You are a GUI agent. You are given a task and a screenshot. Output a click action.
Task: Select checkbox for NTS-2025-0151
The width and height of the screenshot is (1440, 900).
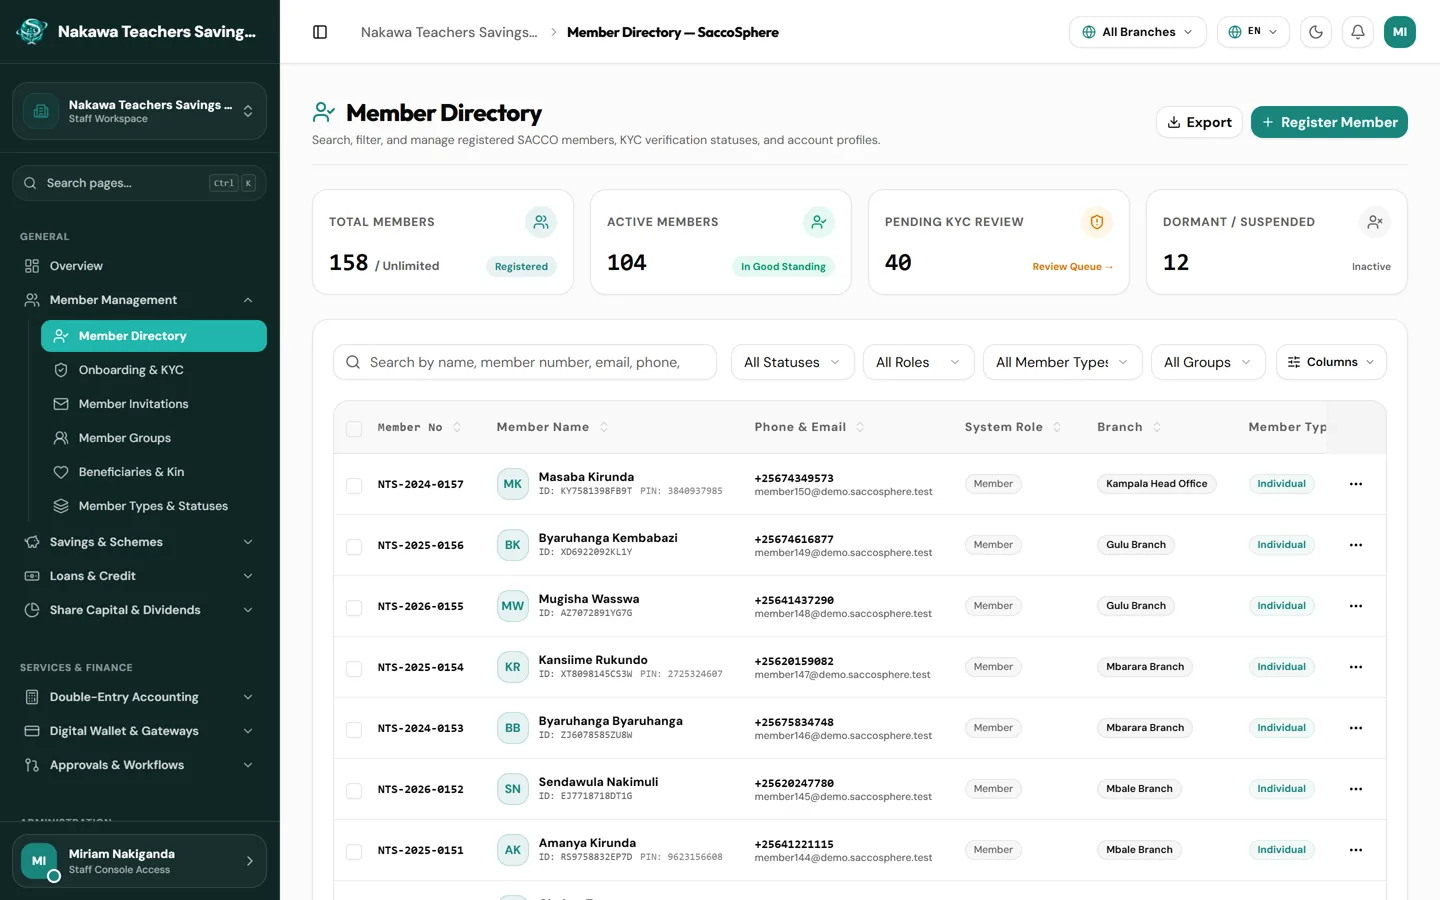coord(354,852)
